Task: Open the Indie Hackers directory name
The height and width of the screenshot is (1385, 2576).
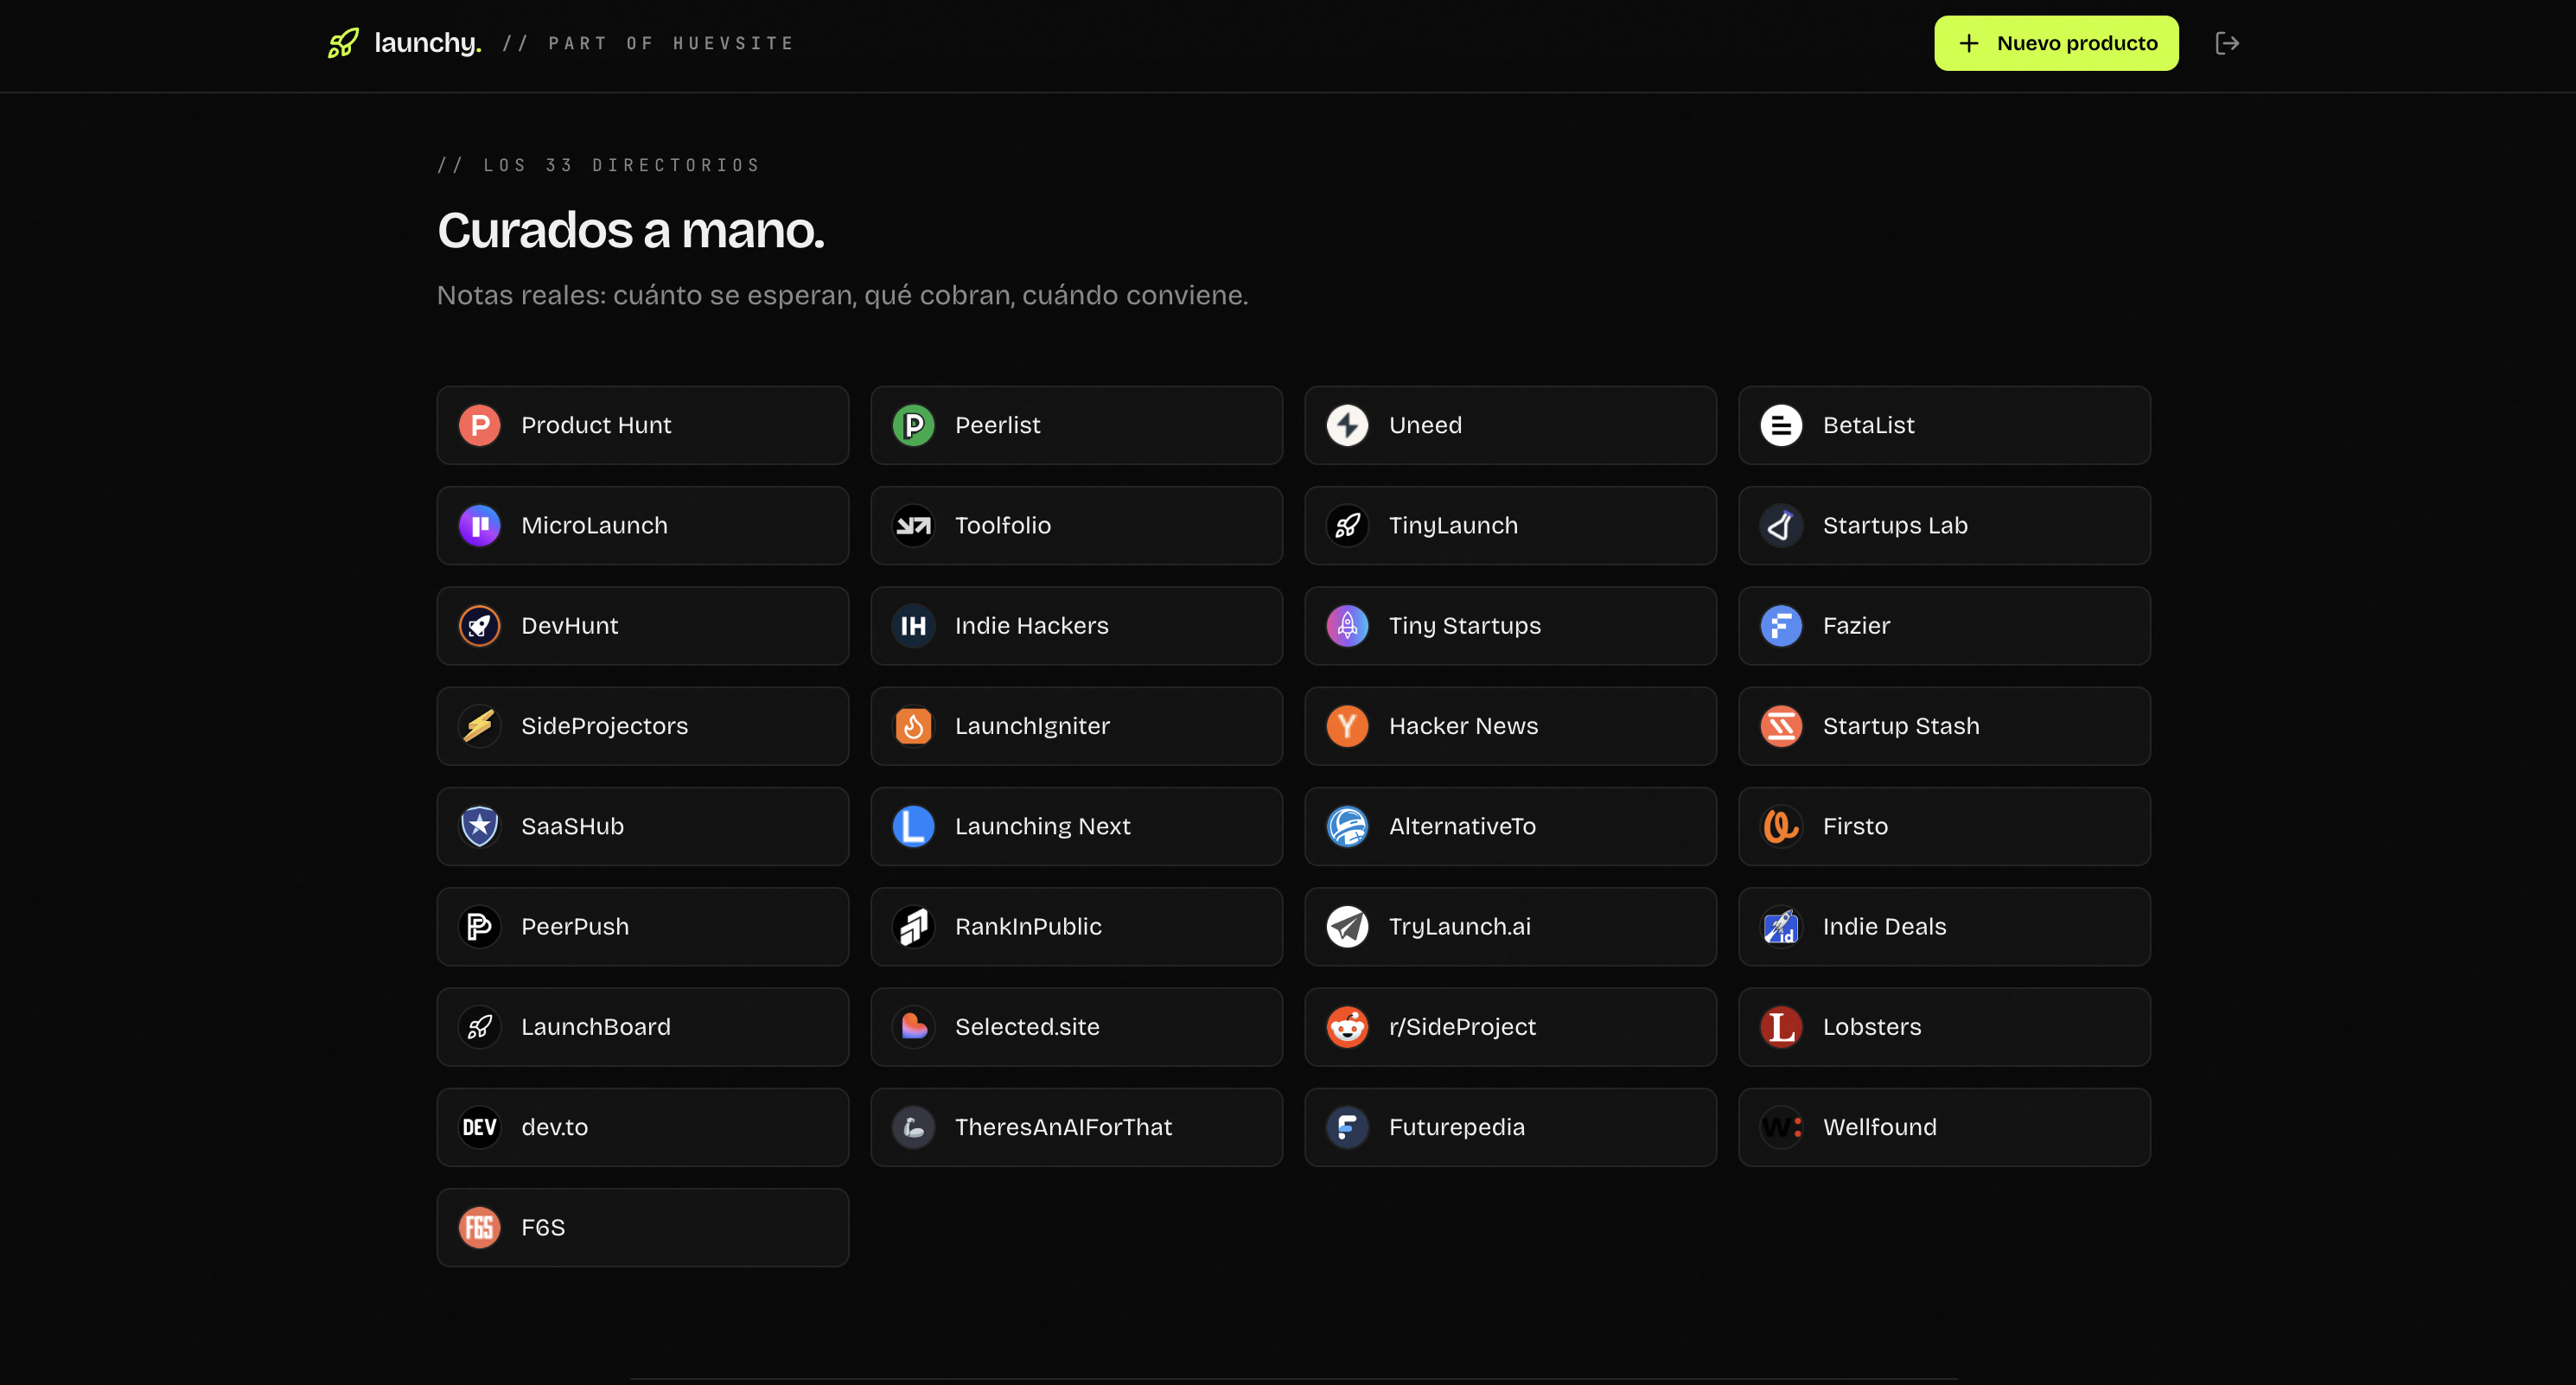Action: tap(1032, 626)
